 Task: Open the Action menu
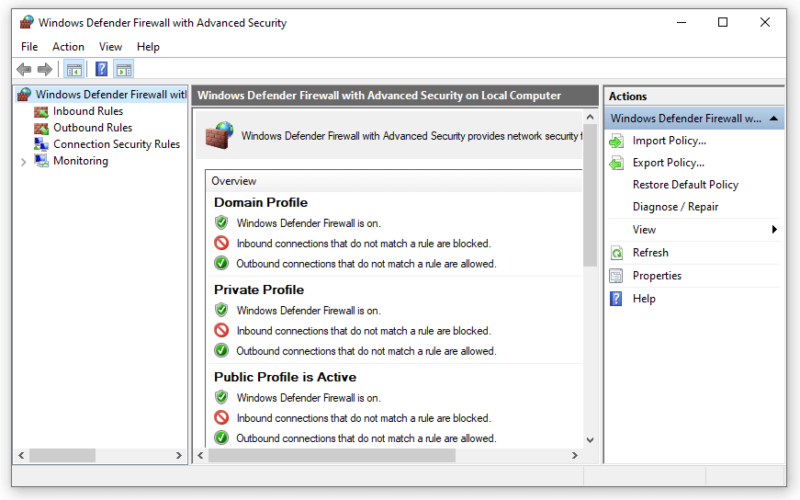pos(68,47)
